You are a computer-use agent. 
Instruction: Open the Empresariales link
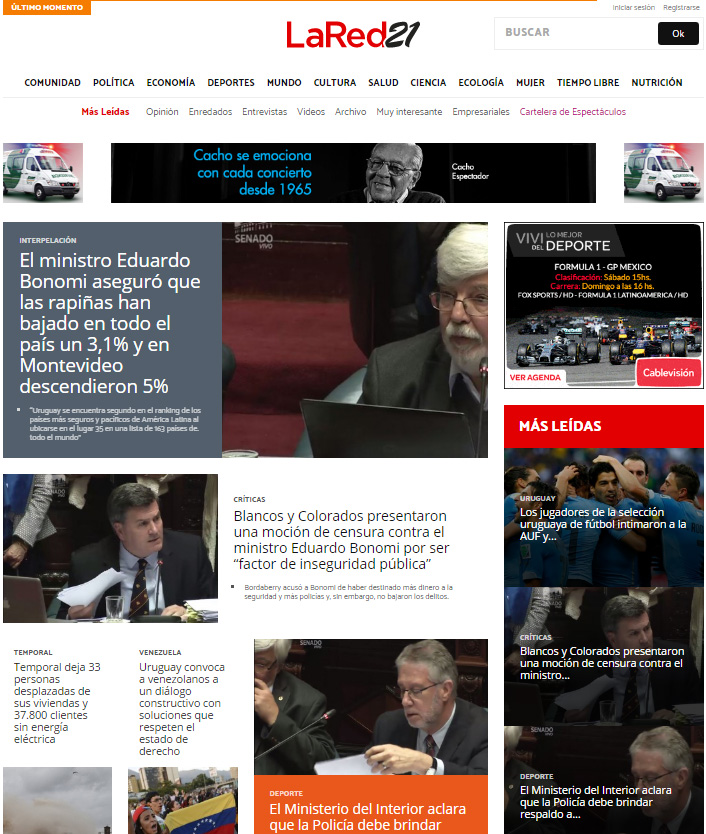click(x=481, y=112)
